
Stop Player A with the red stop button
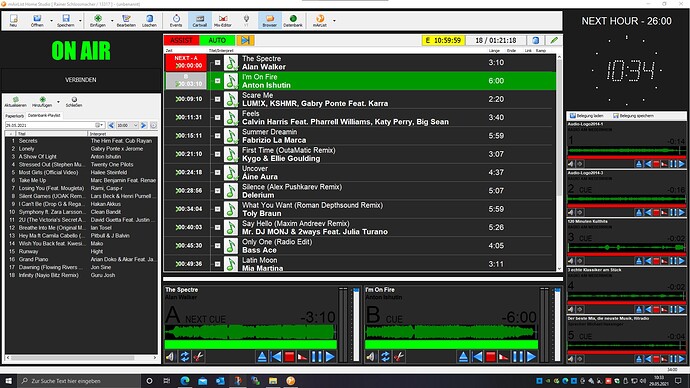click(289, 357)
